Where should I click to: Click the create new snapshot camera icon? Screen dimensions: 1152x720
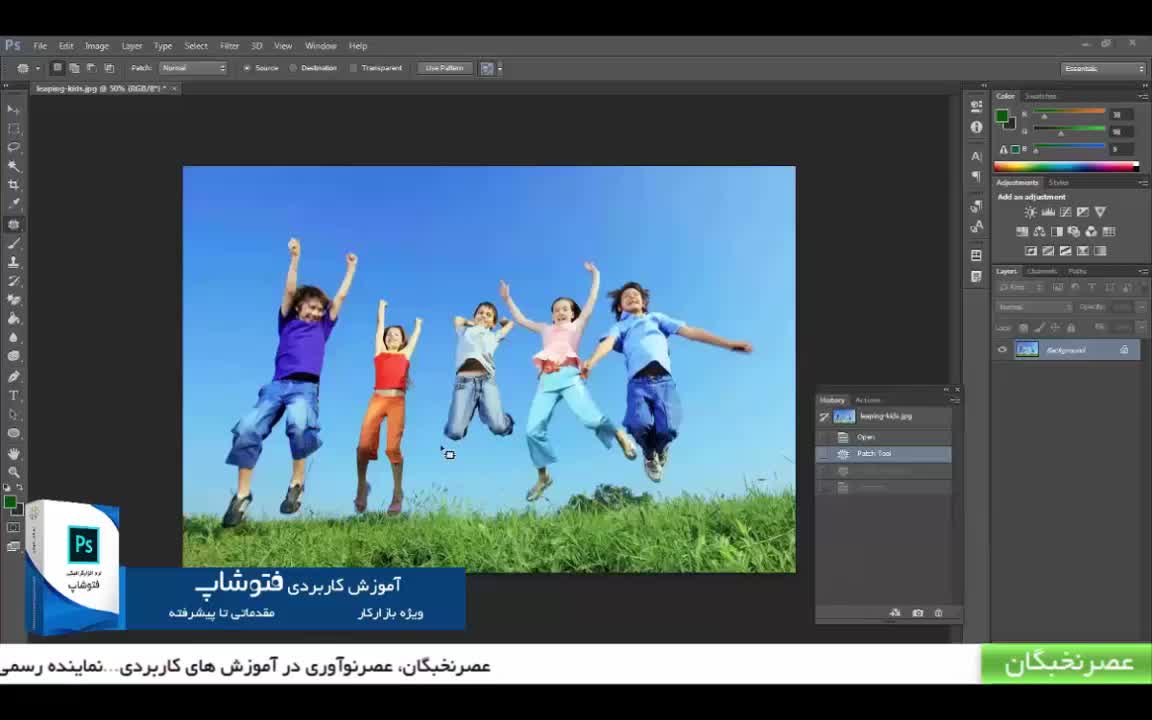pos(917,613)
